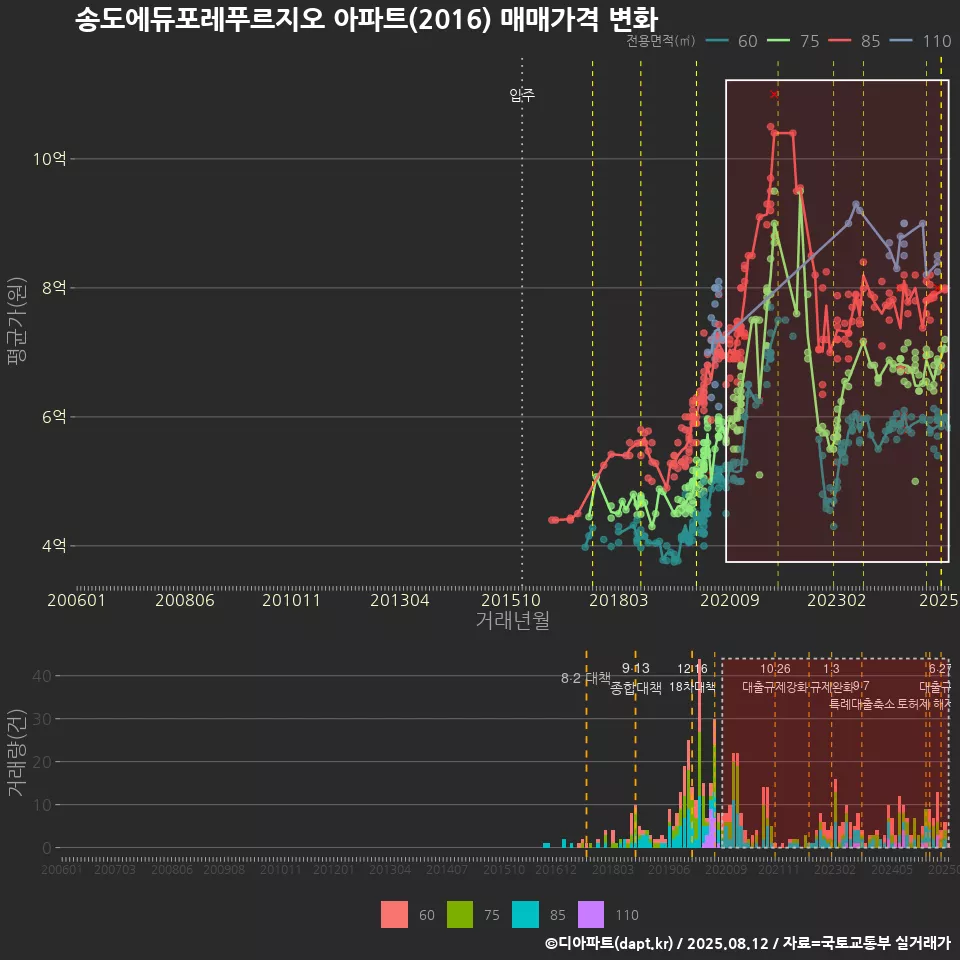960x960 pixels.
Task: Click 201612 on the volume chart axis
Action: 556,869
